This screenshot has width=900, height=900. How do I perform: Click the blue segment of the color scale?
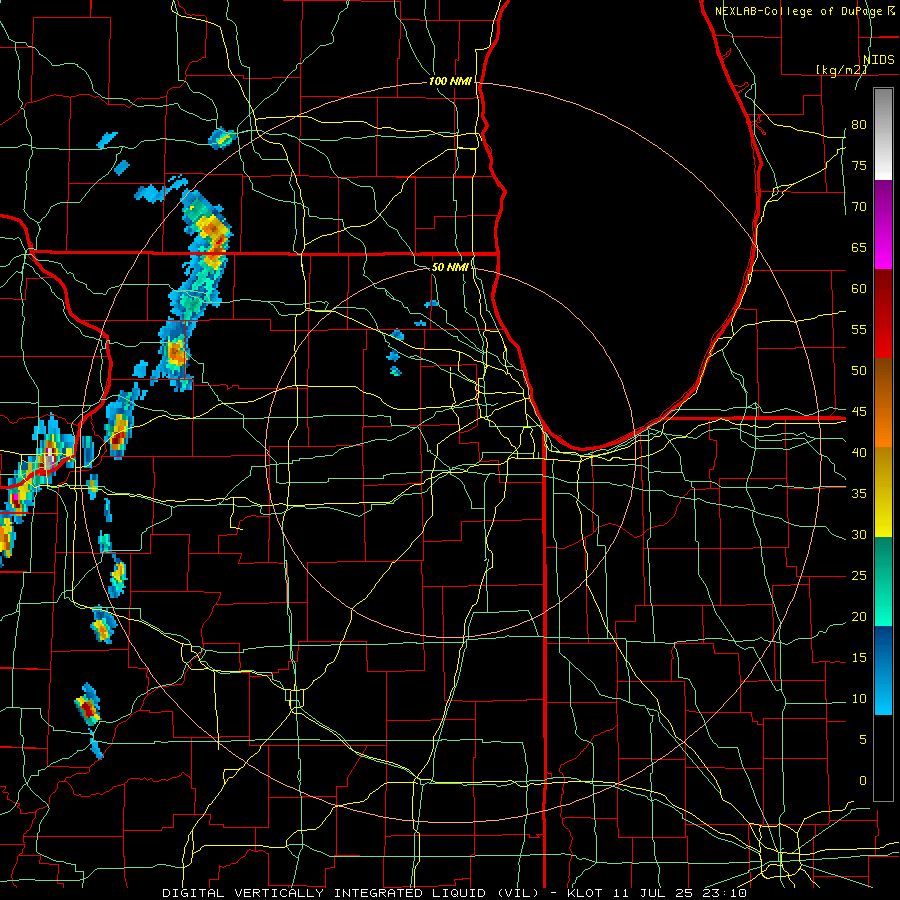(883, 670)
